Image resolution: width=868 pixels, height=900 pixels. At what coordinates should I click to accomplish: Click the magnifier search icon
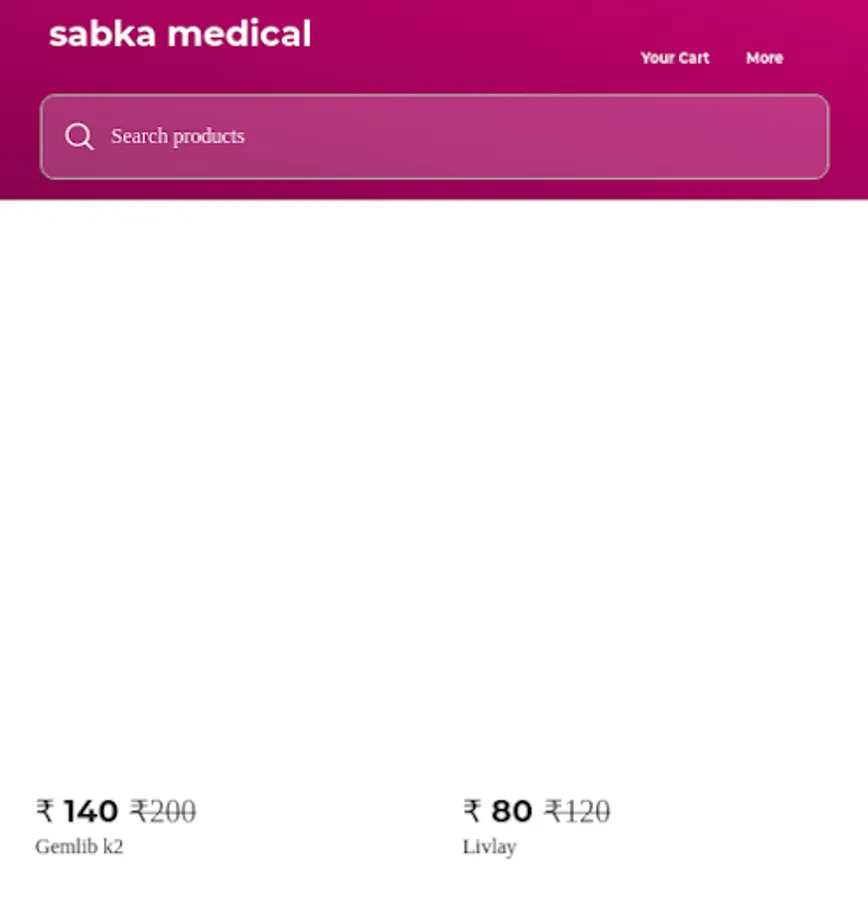(79, 136)
